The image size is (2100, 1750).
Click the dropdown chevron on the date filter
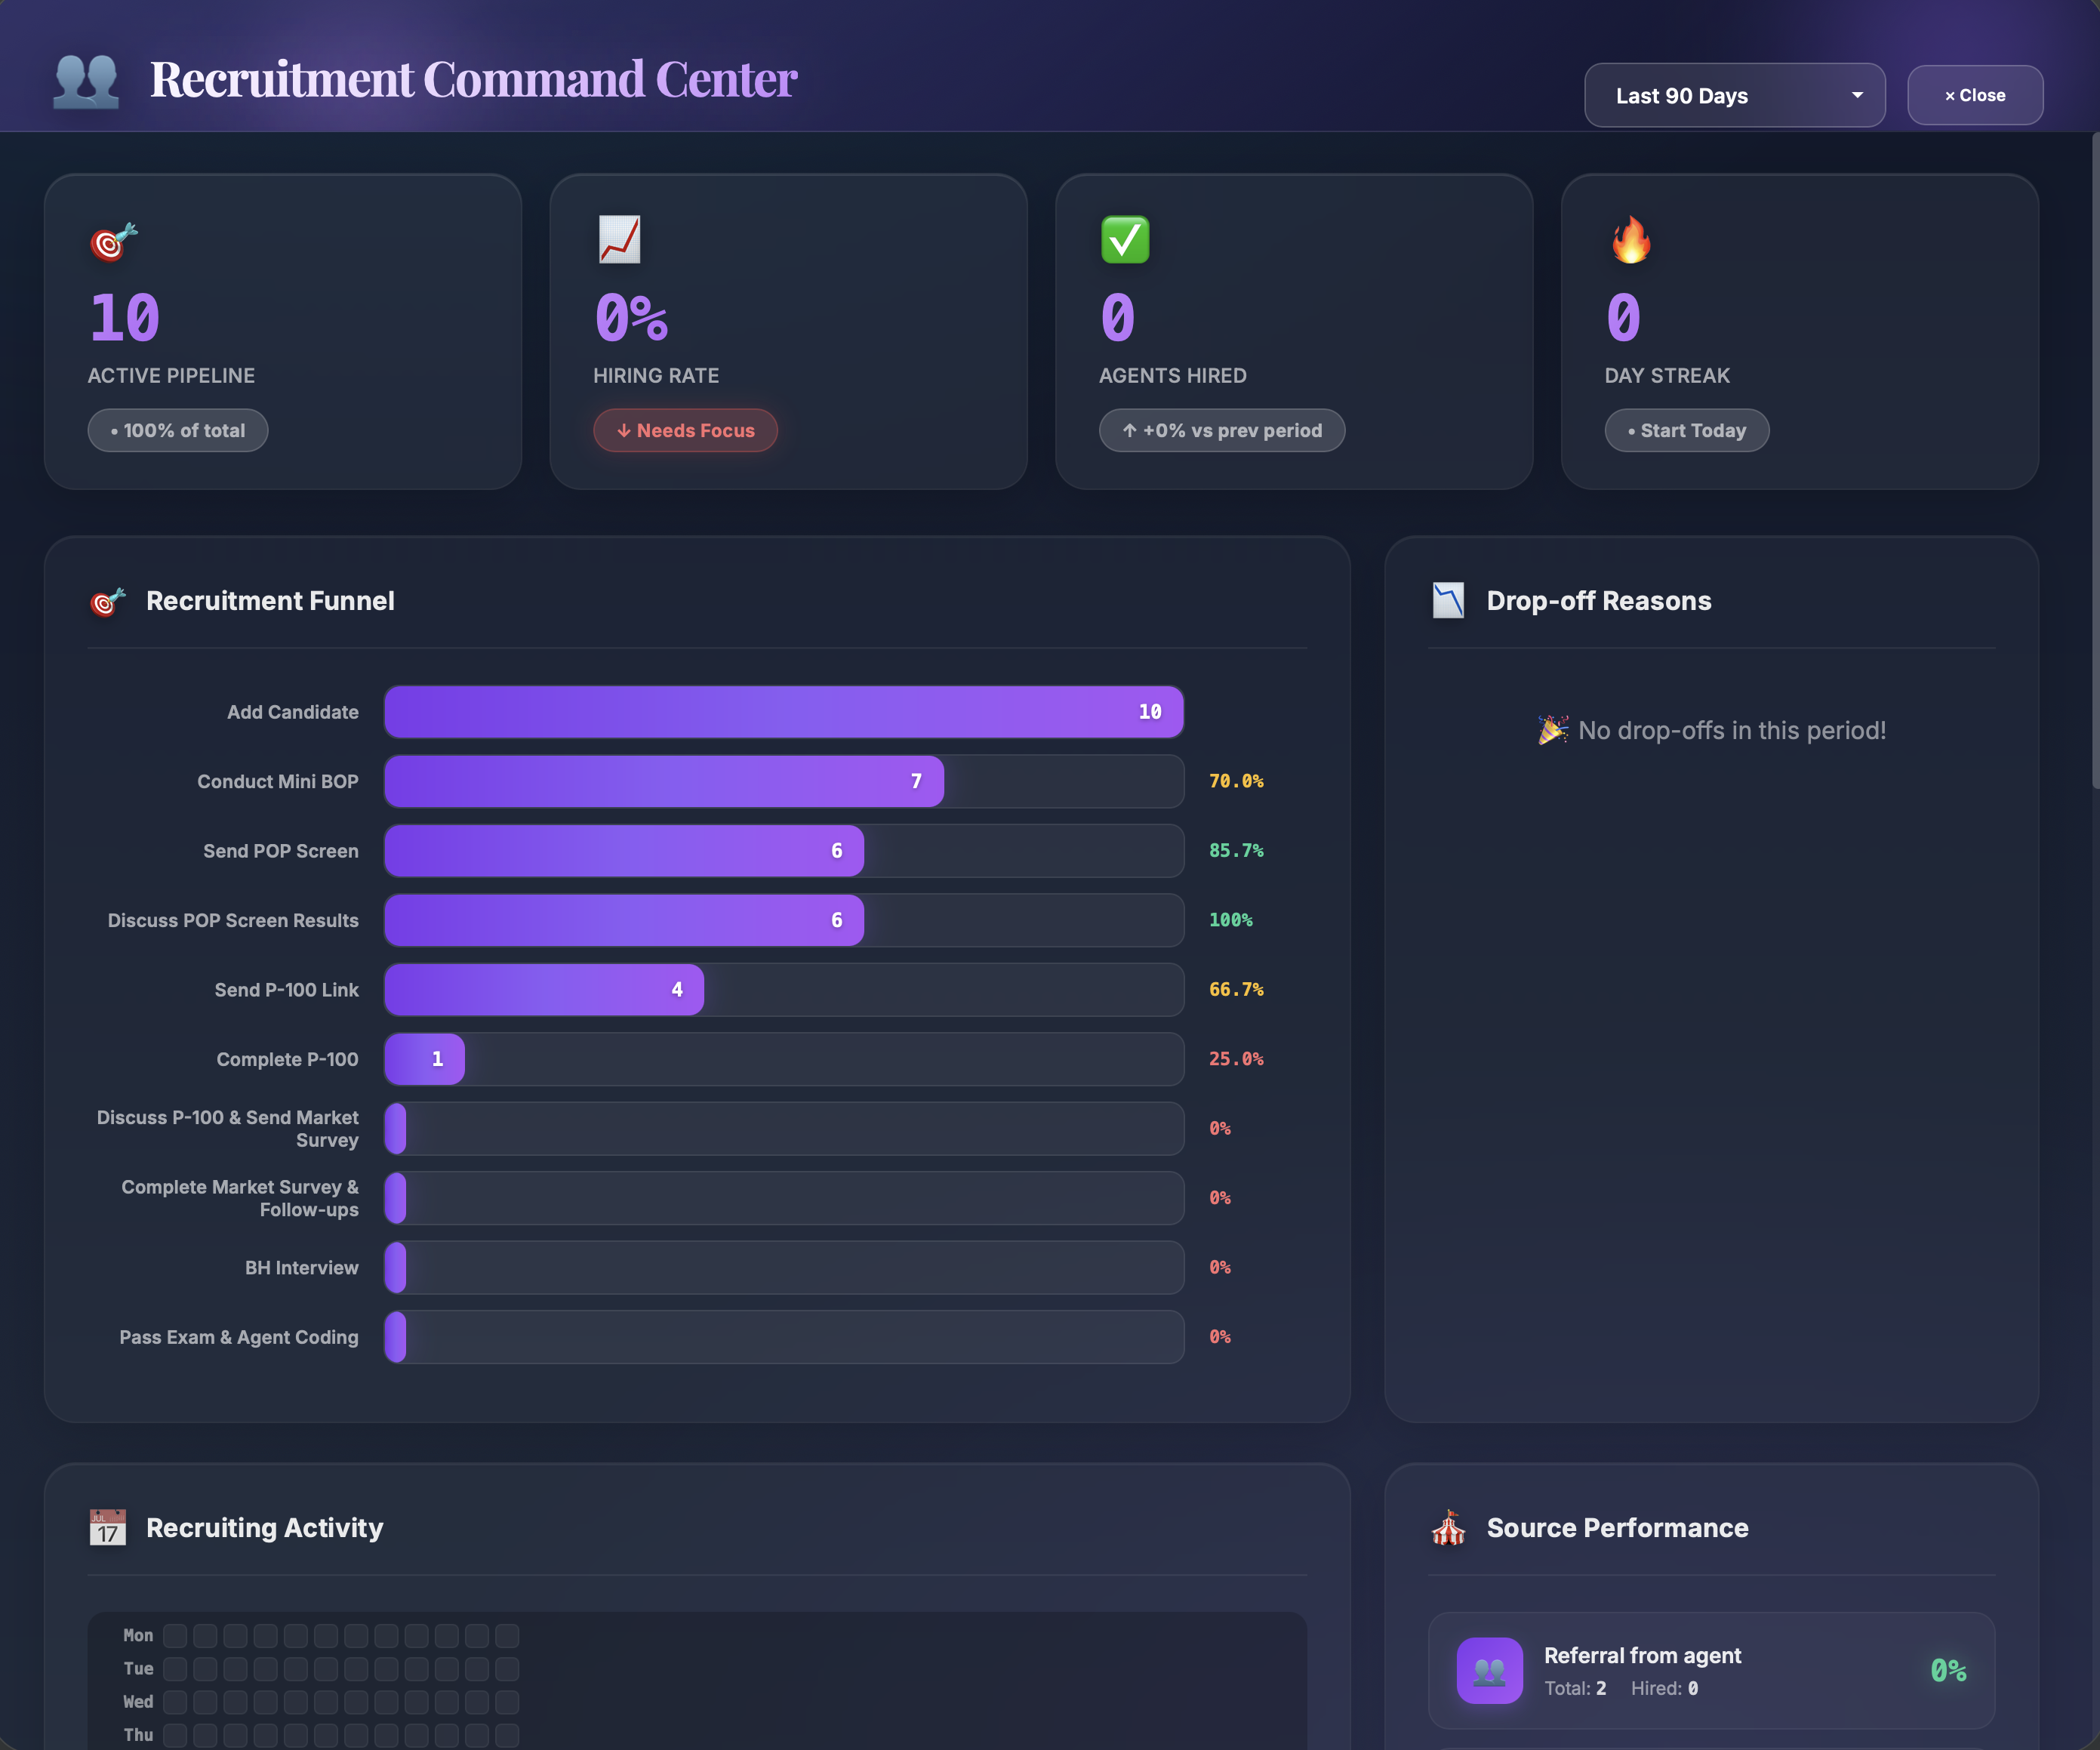1857,95
